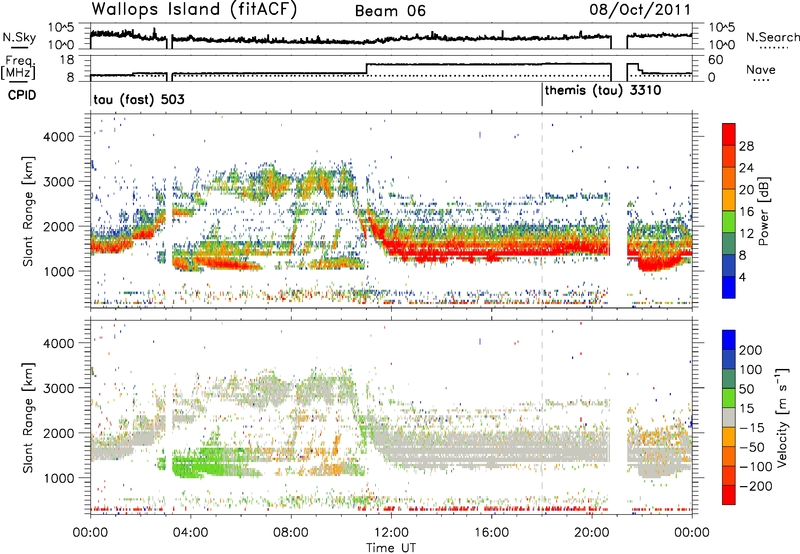Click the '4000' tick on power panel axis
This screenshot has height=554, width=800.
point(58,137)
